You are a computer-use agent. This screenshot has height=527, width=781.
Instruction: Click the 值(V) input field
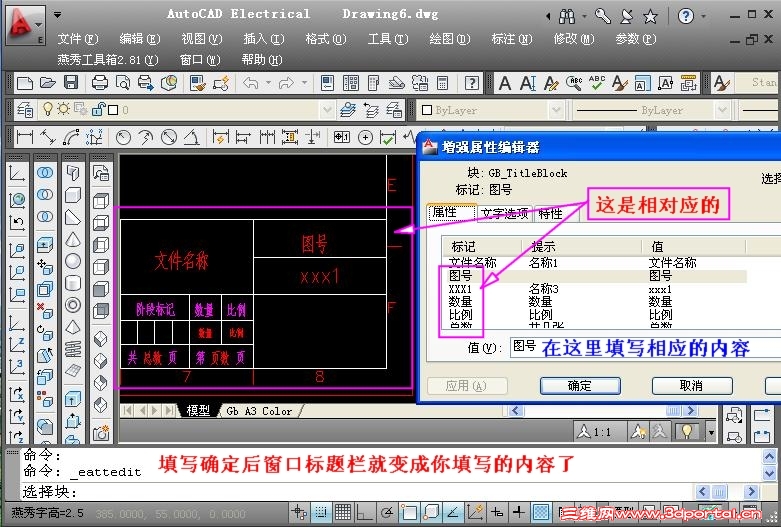[x=645, y=347]
